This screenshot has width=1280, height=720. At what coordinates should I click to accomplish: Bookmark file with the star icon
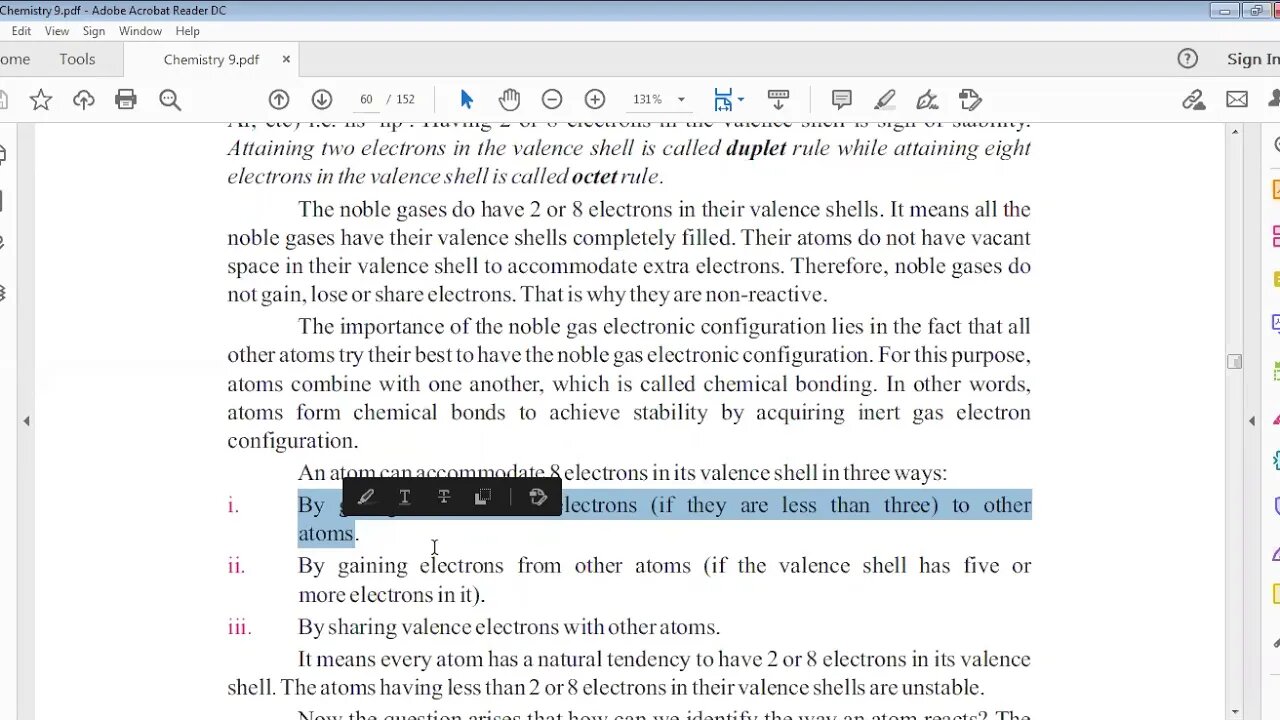click(41, 99)
